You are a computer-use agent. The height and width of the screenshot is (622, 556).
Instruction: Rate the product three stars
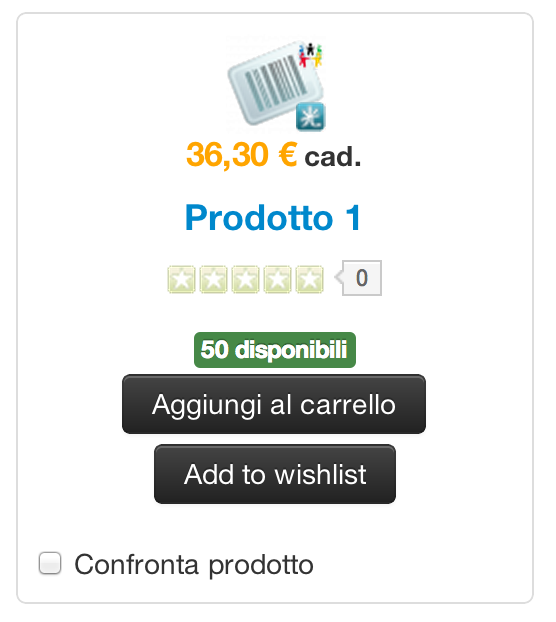tap(245, 280)
